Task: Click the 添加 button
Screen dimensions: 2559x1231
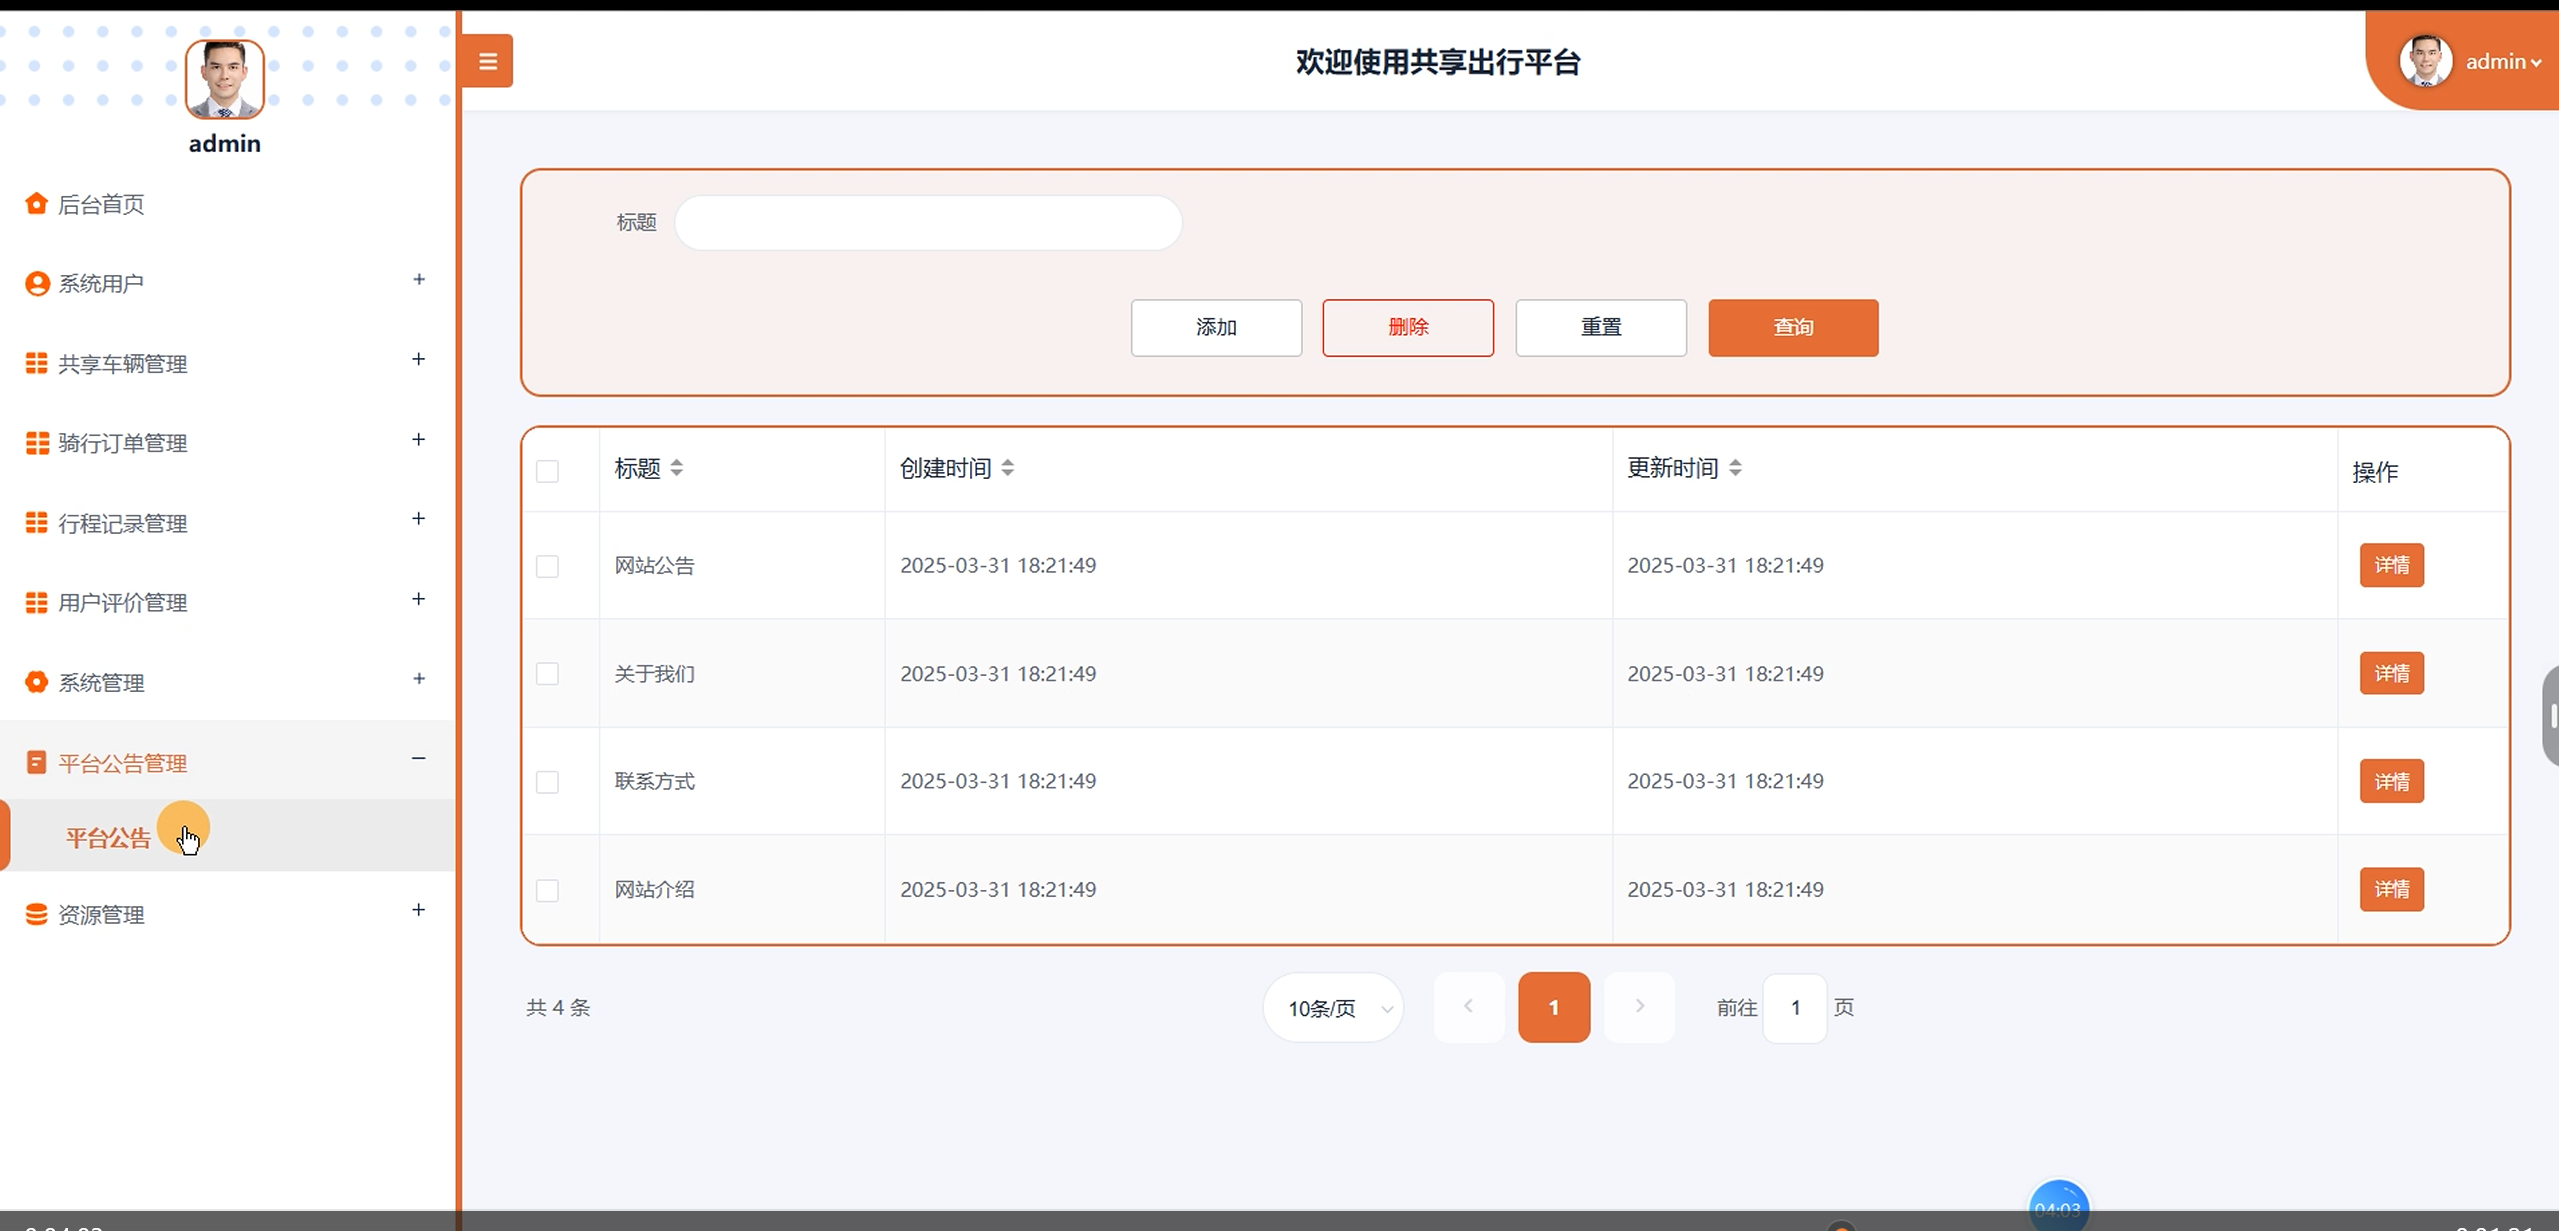Action: click(1216, 328)
